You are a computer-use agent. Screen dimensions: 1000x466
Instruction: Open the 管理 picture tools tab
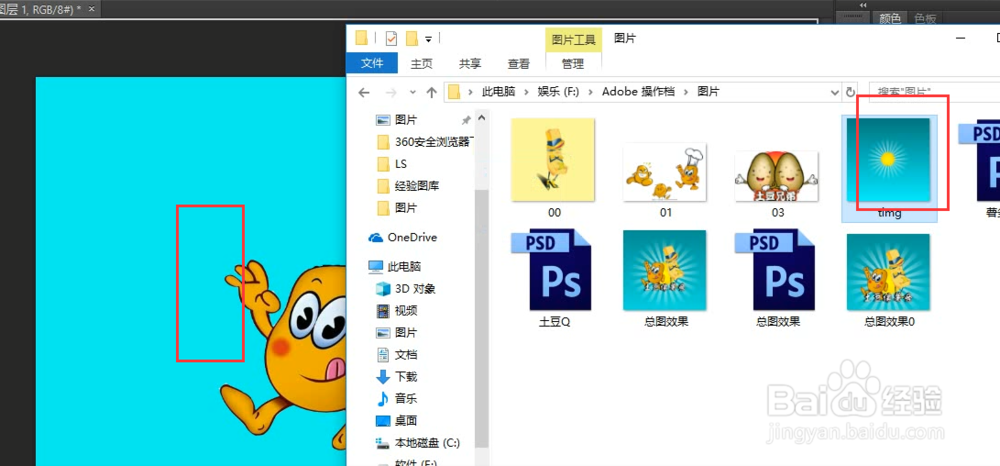573,64
